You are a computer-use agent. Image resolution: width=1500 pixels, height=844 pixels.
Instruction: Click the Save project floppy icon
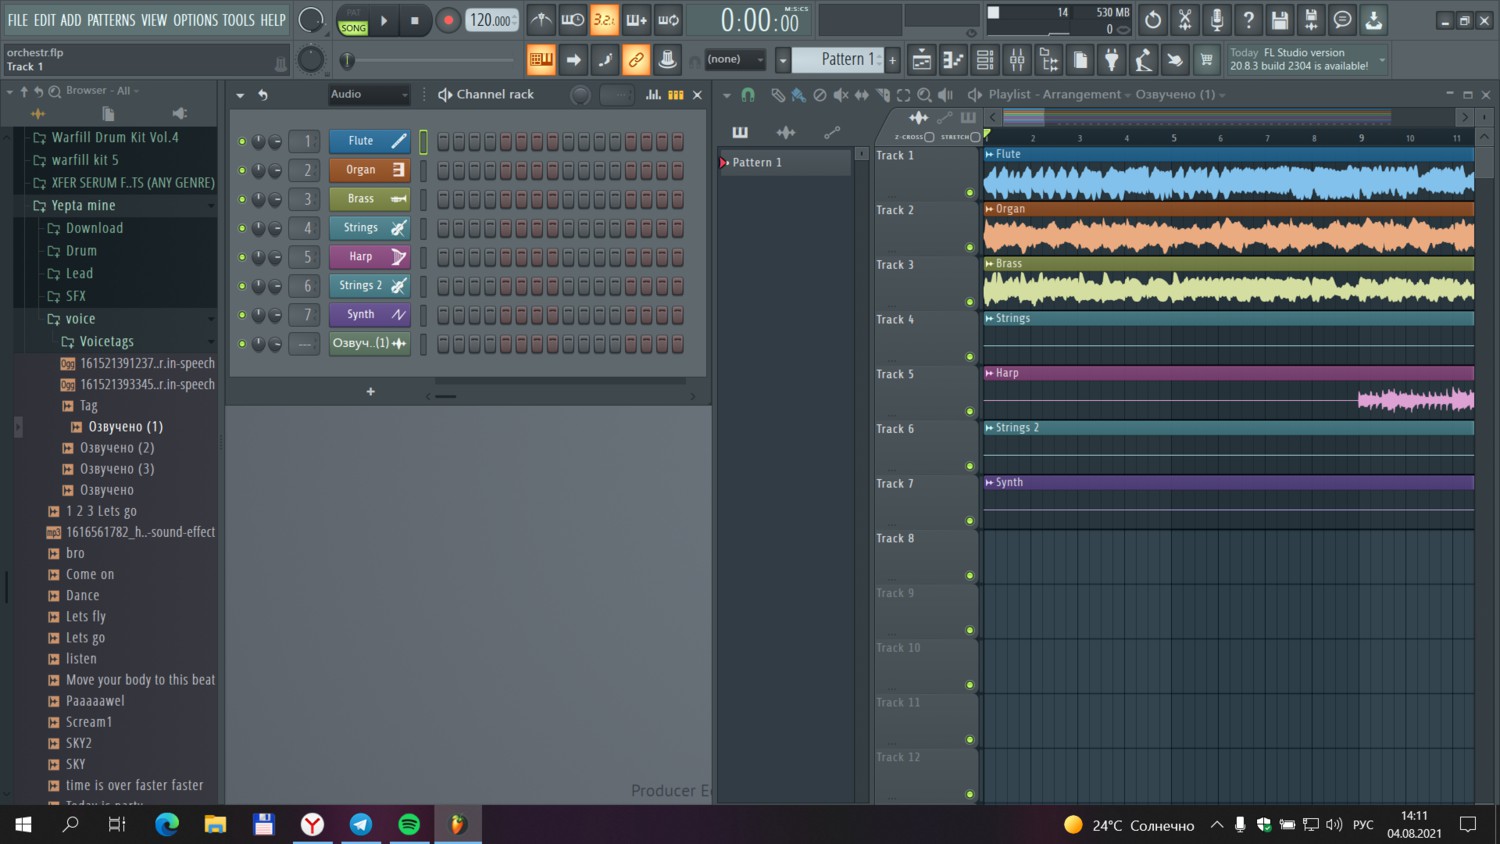click(x=1279, y=20)
